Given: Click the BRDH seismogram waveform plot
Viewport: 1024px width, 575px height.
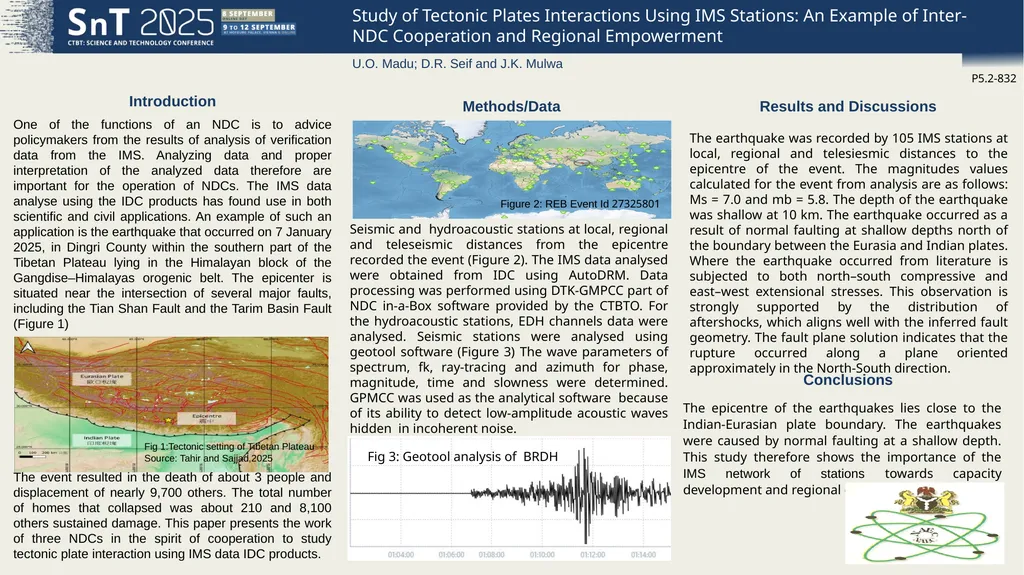Looking at the screenshot, I should (x=509, y=499).
